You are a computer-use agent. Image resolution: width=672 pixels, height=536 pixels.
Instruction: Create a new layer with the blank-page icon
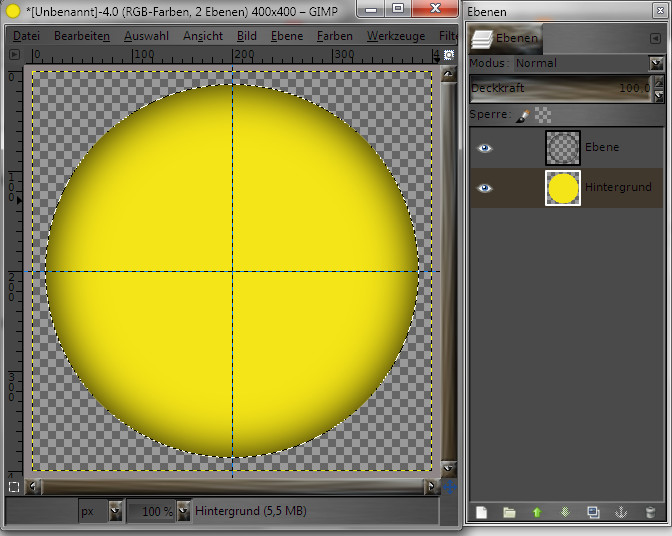pos(481,512)
